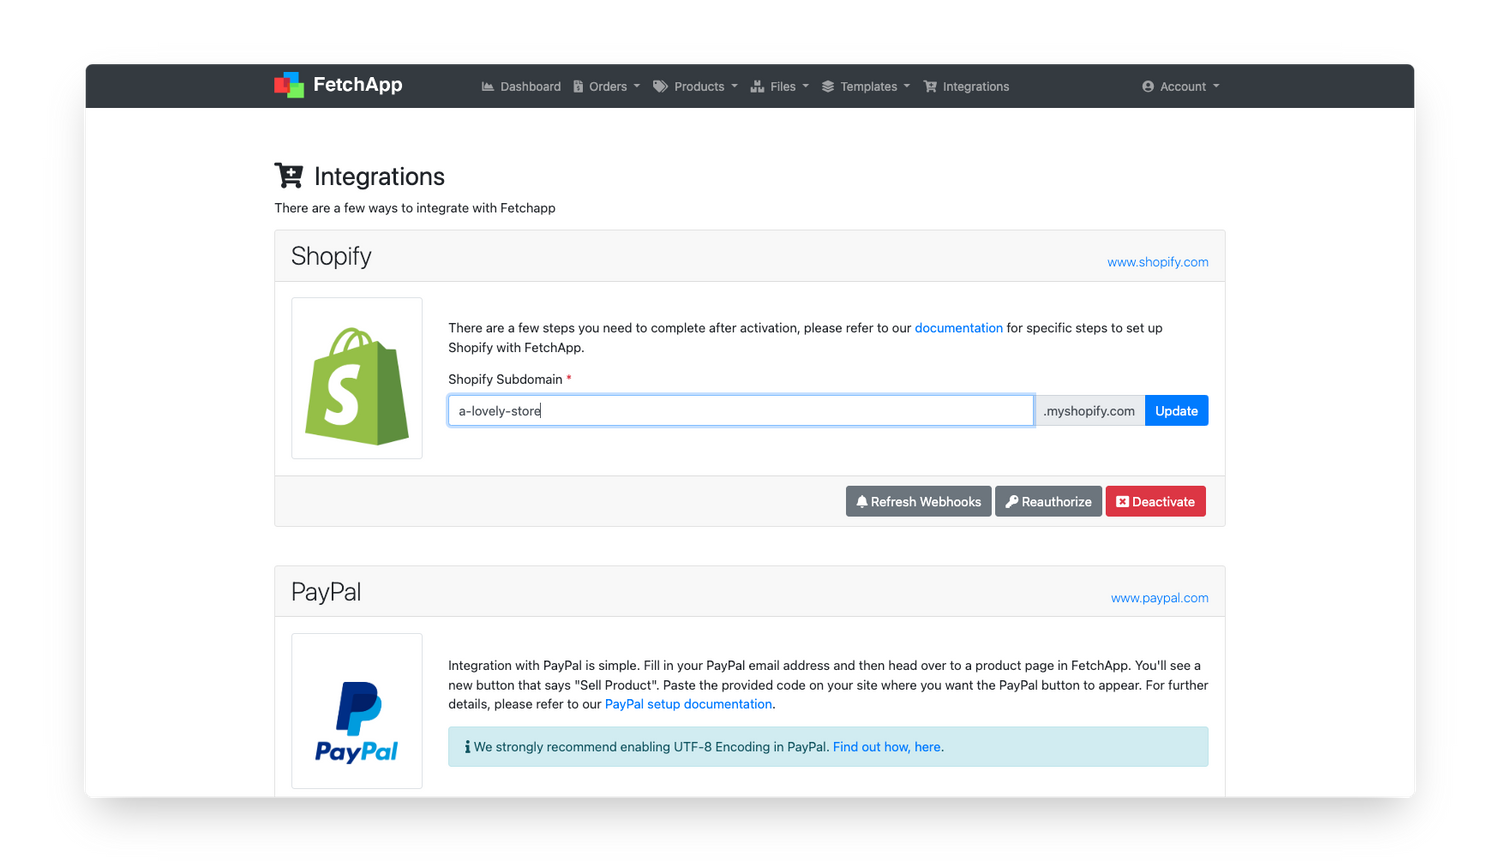
Task: Open the PayPal setup documentation link
Action: (688, 704)
